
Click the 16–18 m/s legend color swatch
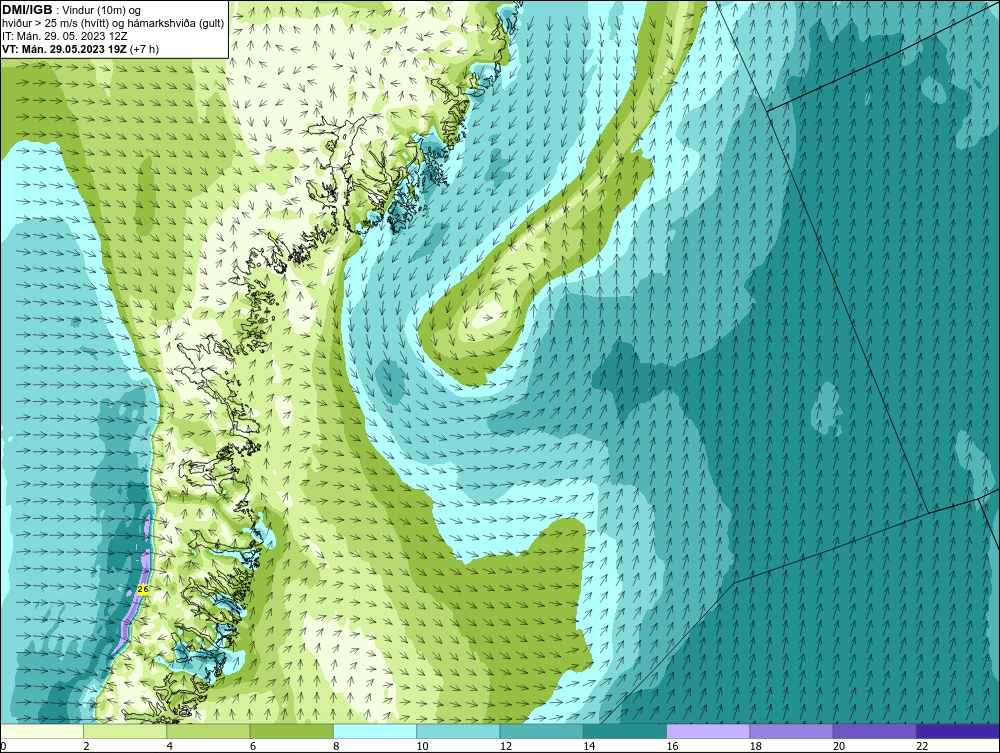click(708, 731)
